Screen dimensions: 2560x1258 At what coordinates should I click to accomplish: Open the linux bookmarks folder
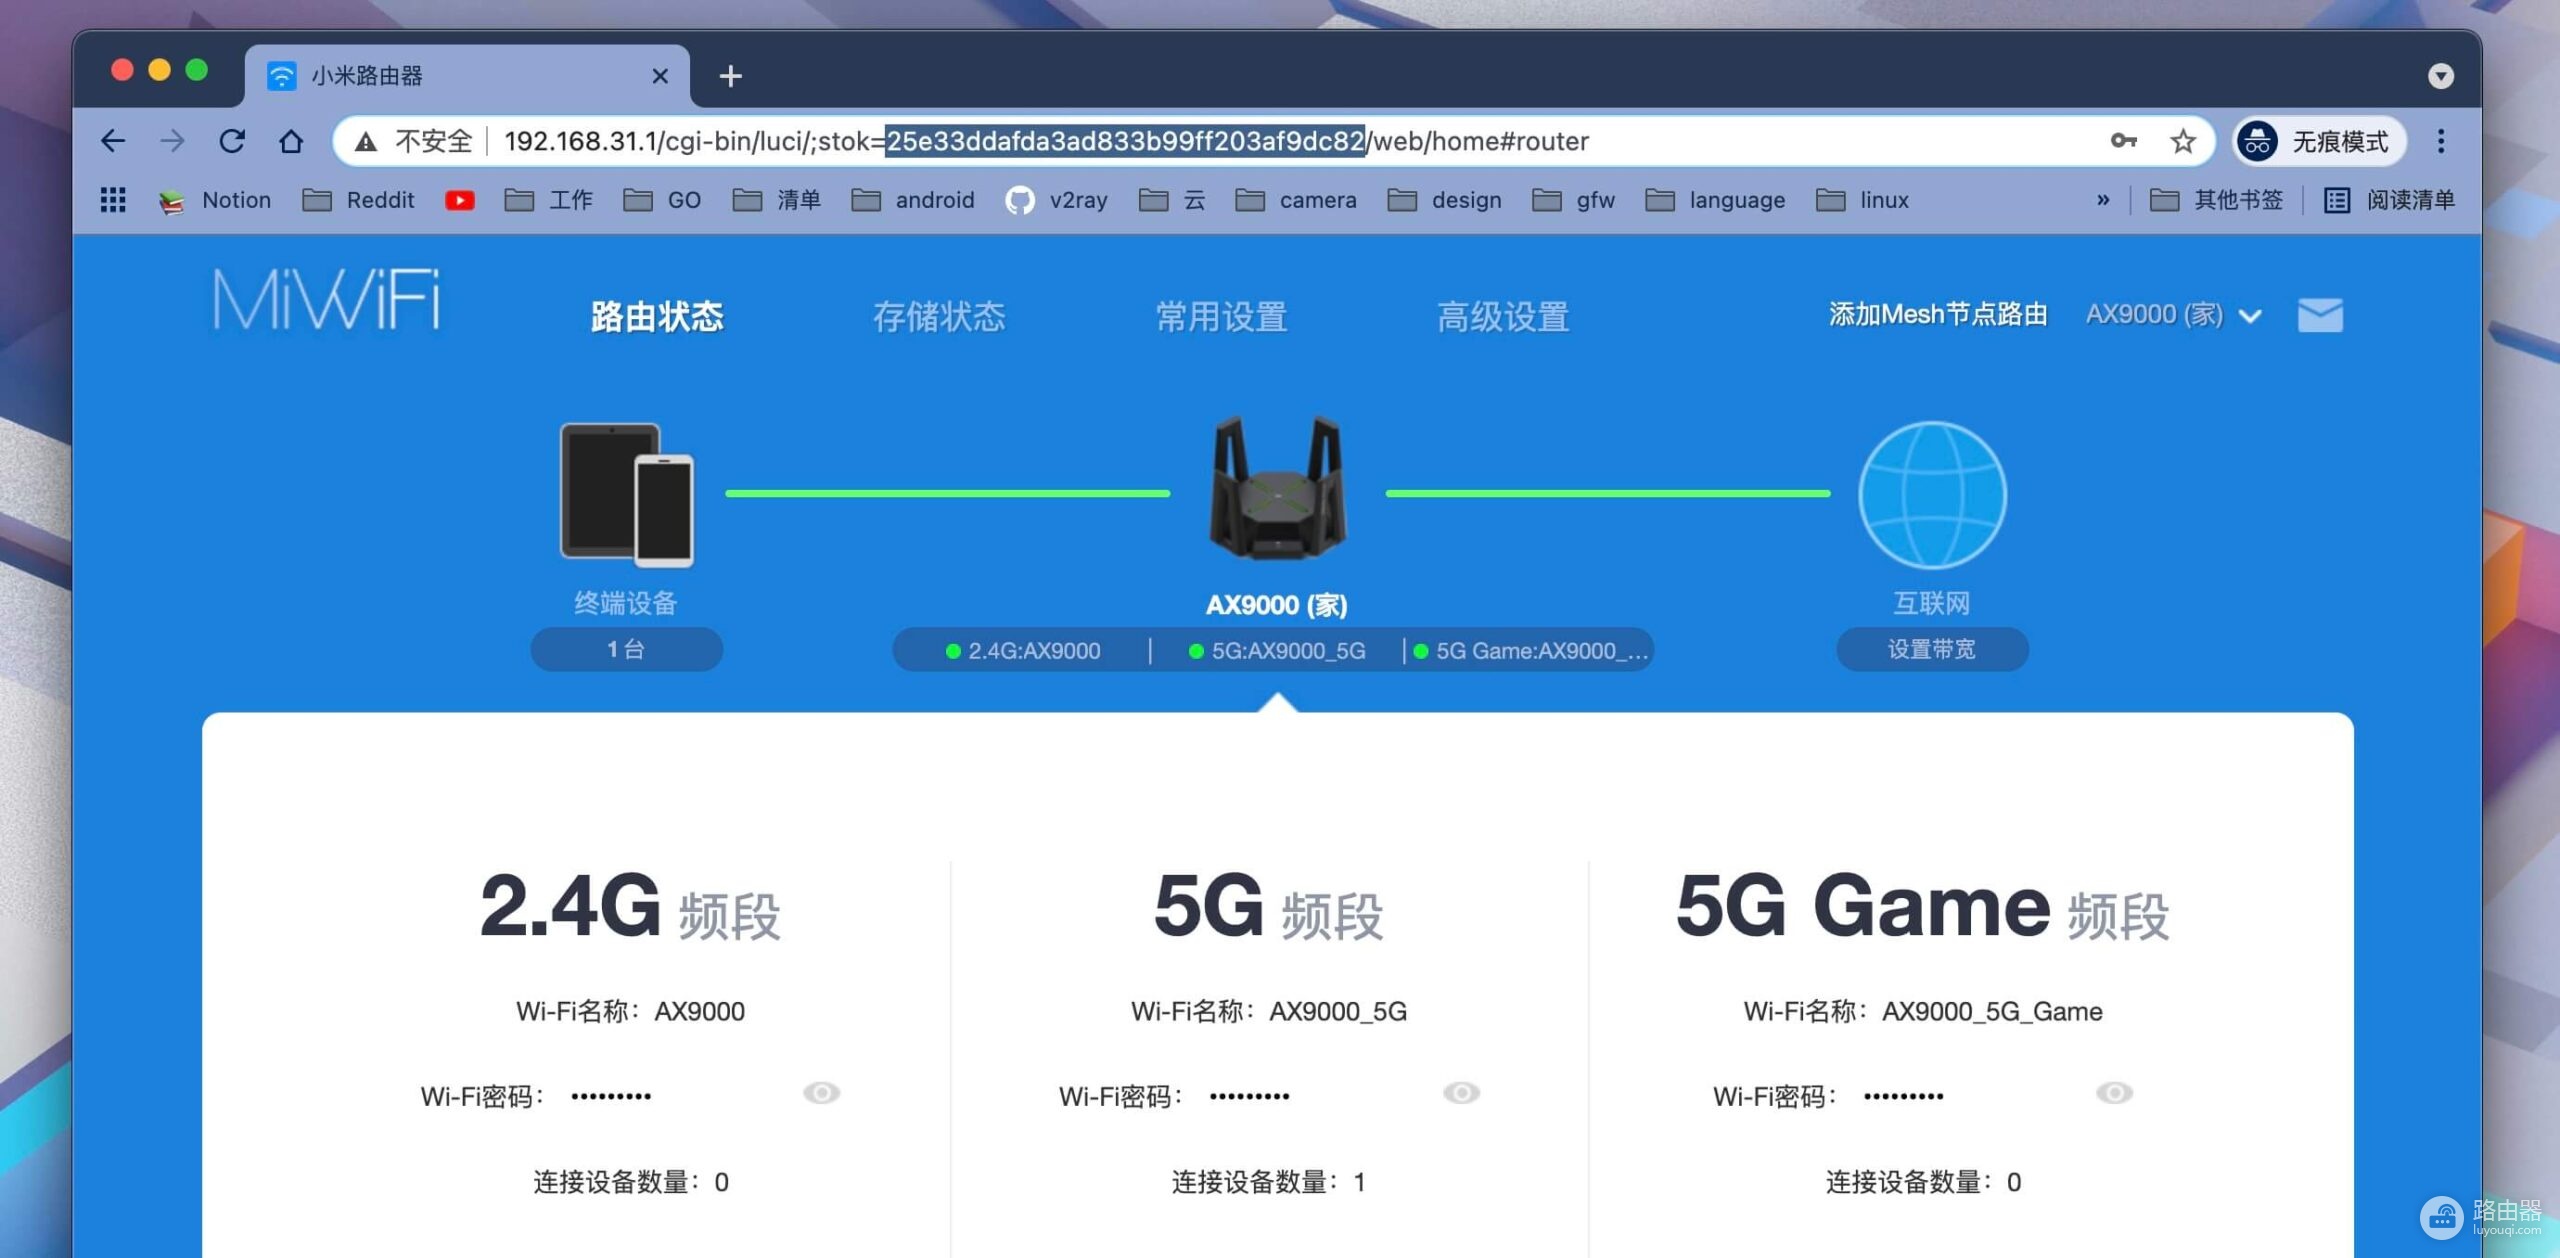[1863, 200]
